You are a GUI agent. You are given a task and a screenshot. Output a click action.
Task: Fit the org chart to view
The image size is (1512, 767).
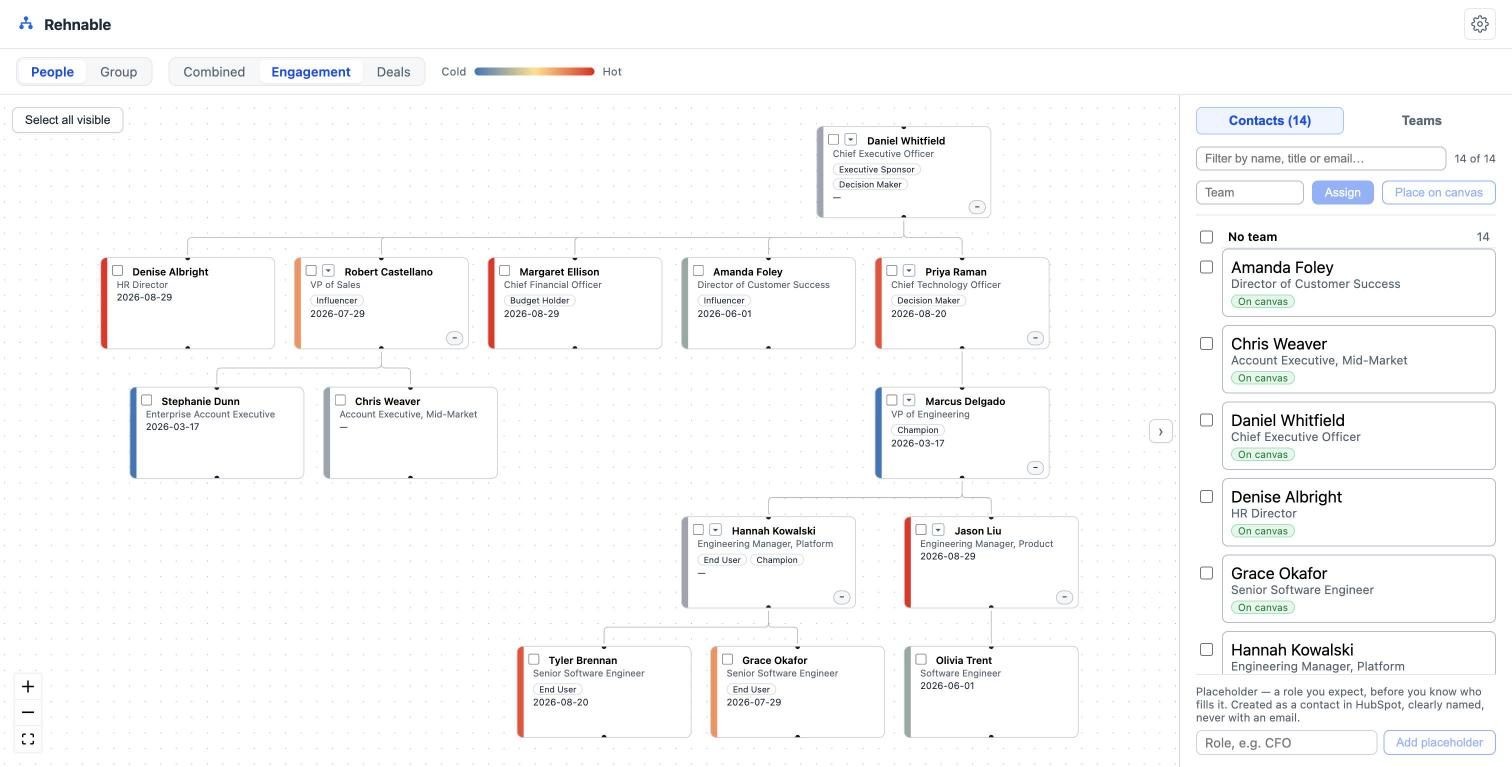pyautogui.click(x=28, y=739)
